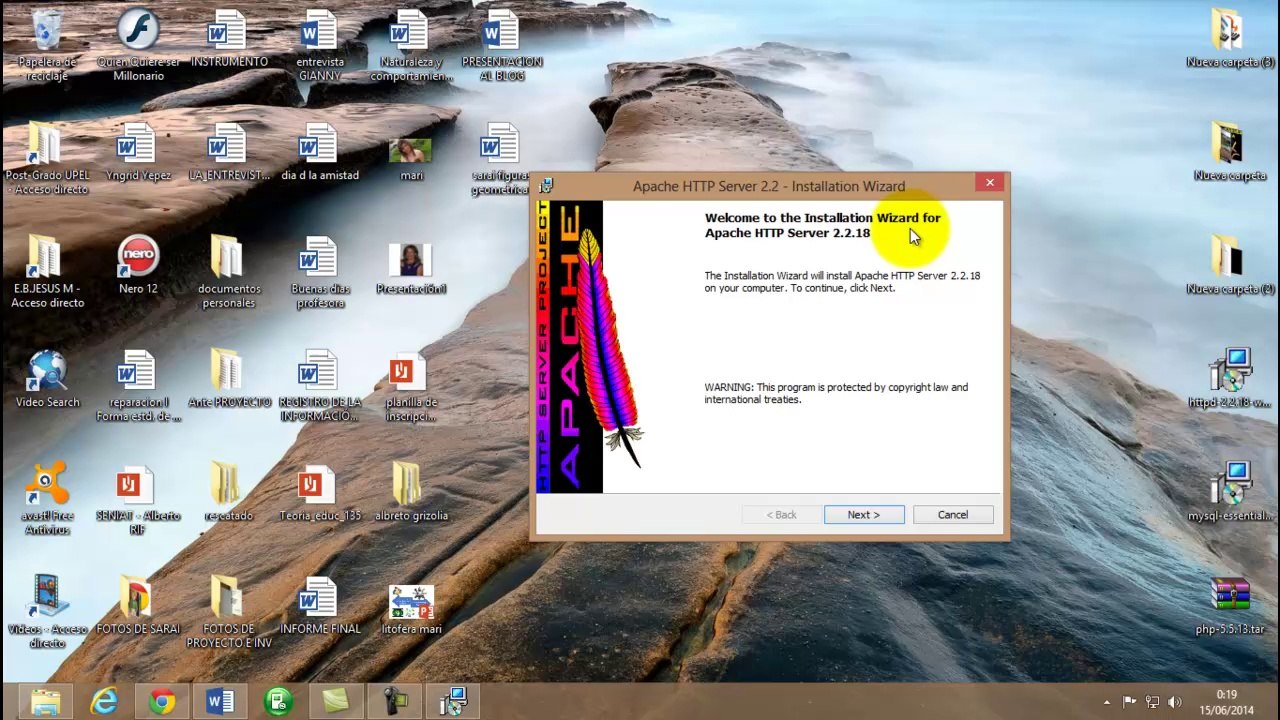The width and height of the screenshot is (1280, 720).
Task: Select the Video Search desktop icon
Action: [47, 379]
